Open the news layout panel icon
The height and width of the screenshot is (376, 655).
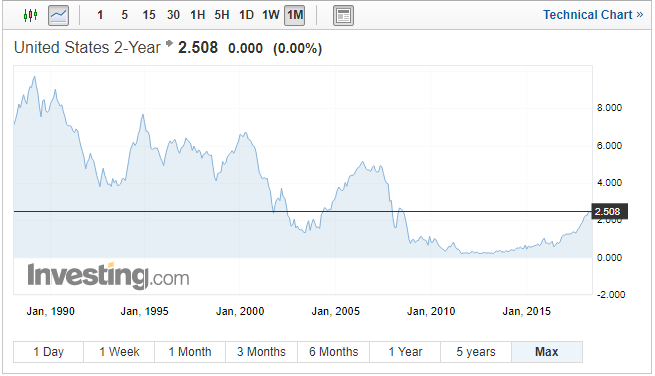coord(343,15)
